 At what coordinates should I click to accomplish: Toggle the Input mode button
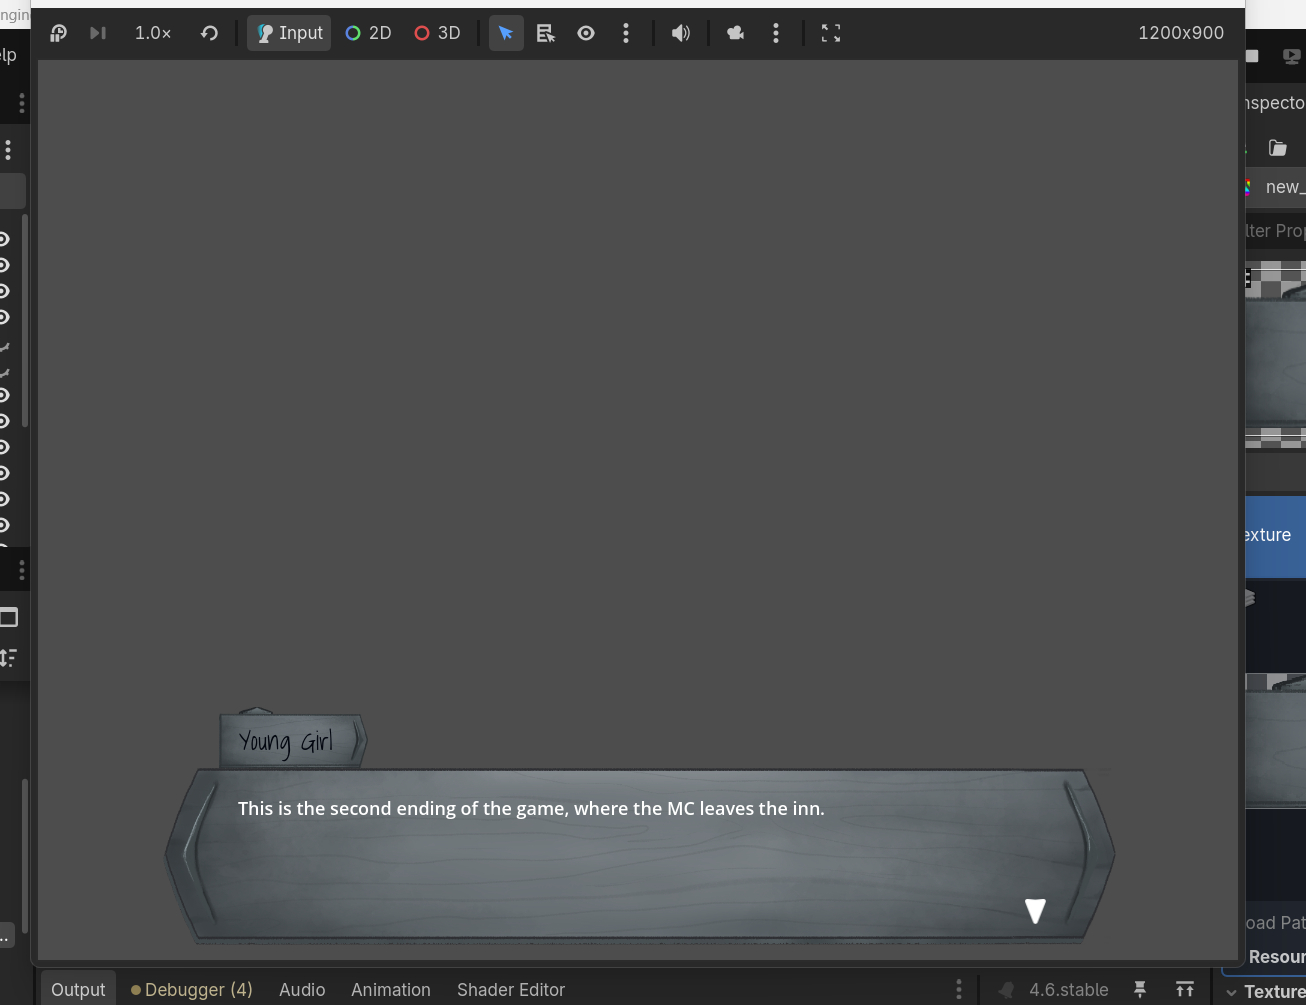(x=289, y=33)
